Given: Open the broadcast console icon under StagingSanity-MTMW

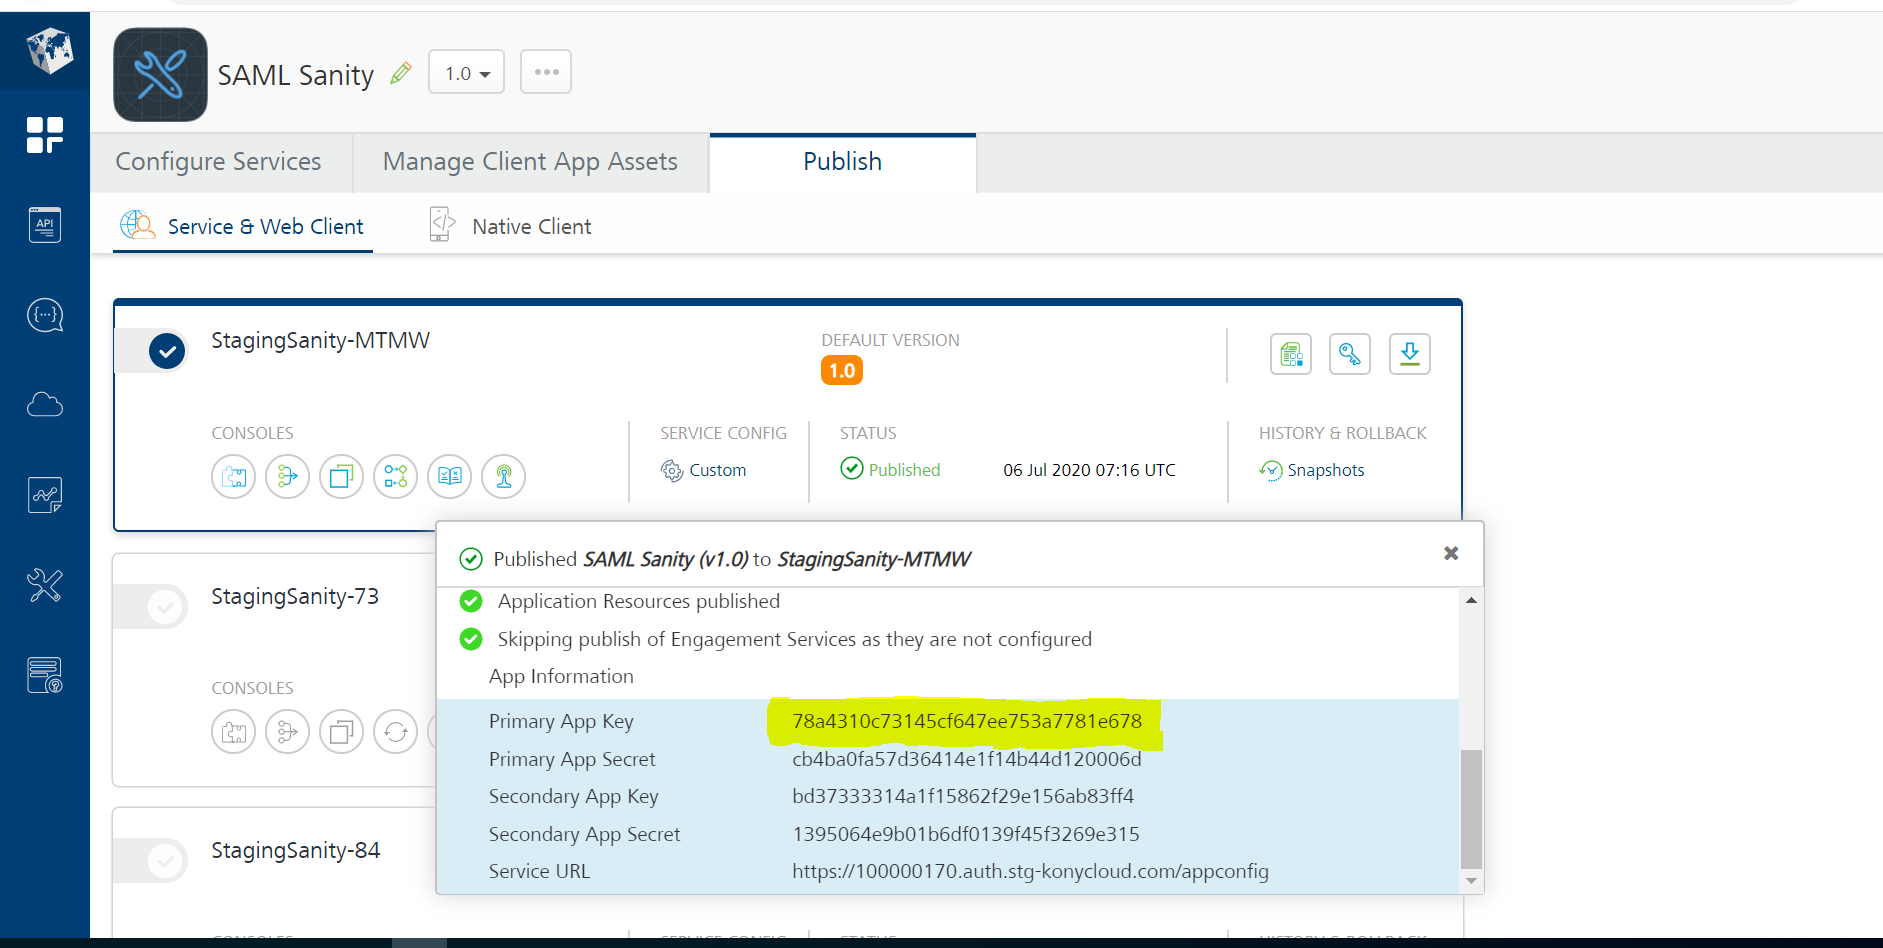Looking at the screenshot, I should click(503, 476).
